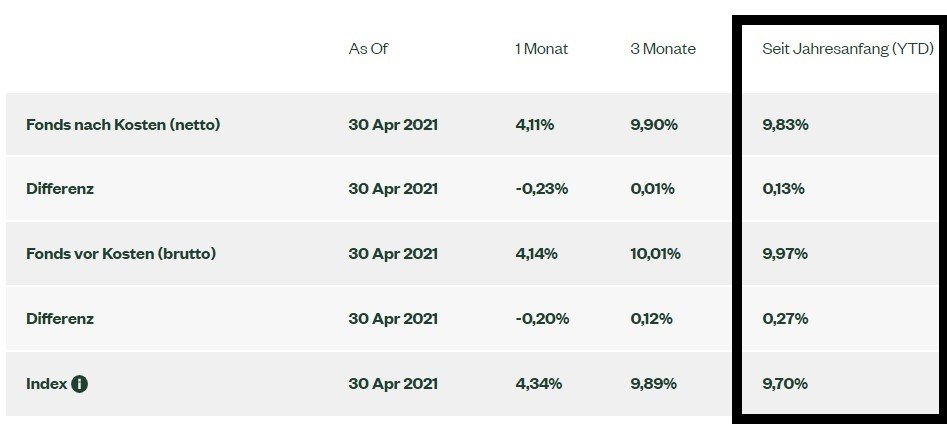The width and height of the screenshot is (947, 428).
Task: Click the "Fonds vor Kosten (brutto)" row label
Action: pos(121,254)
